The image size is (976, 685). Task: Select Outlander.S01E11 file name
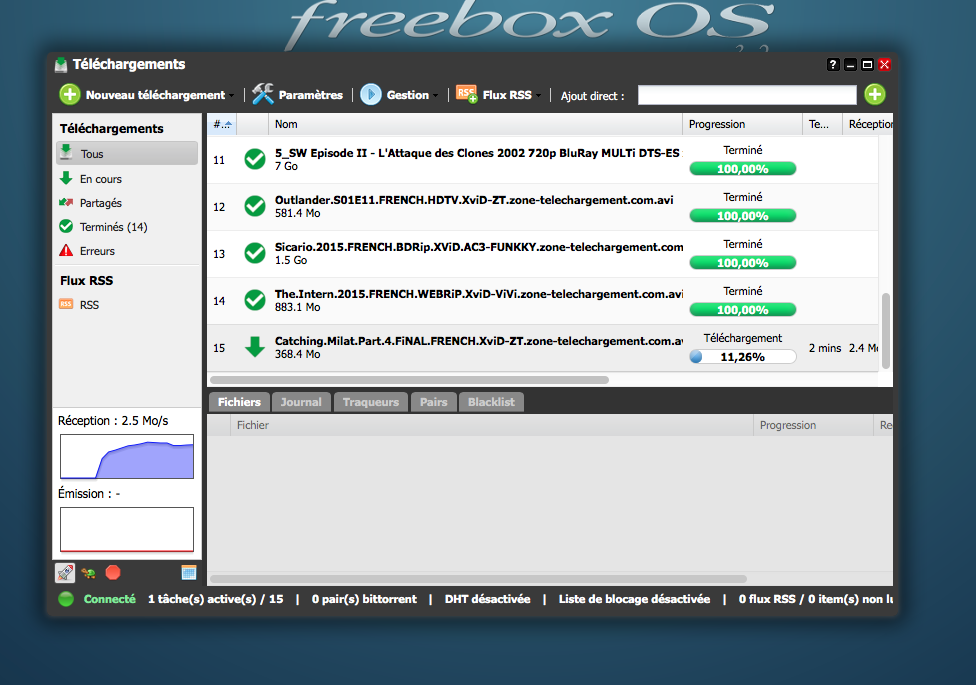point(474,200)
